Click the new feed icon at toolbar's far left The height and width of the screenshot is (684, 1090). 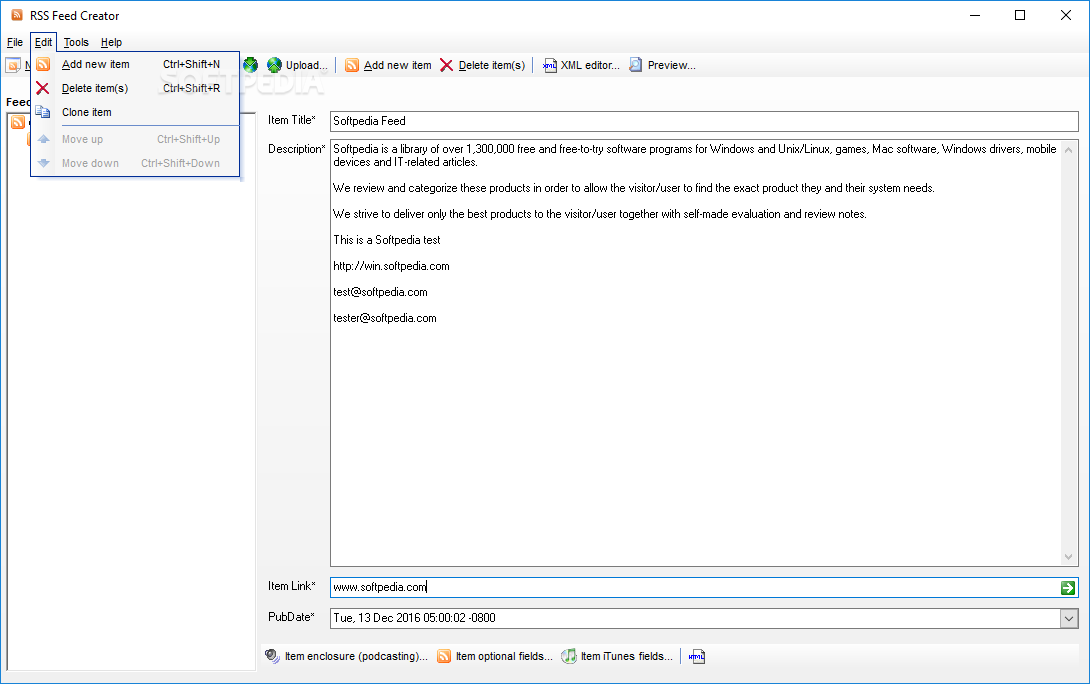pos(13,65)
